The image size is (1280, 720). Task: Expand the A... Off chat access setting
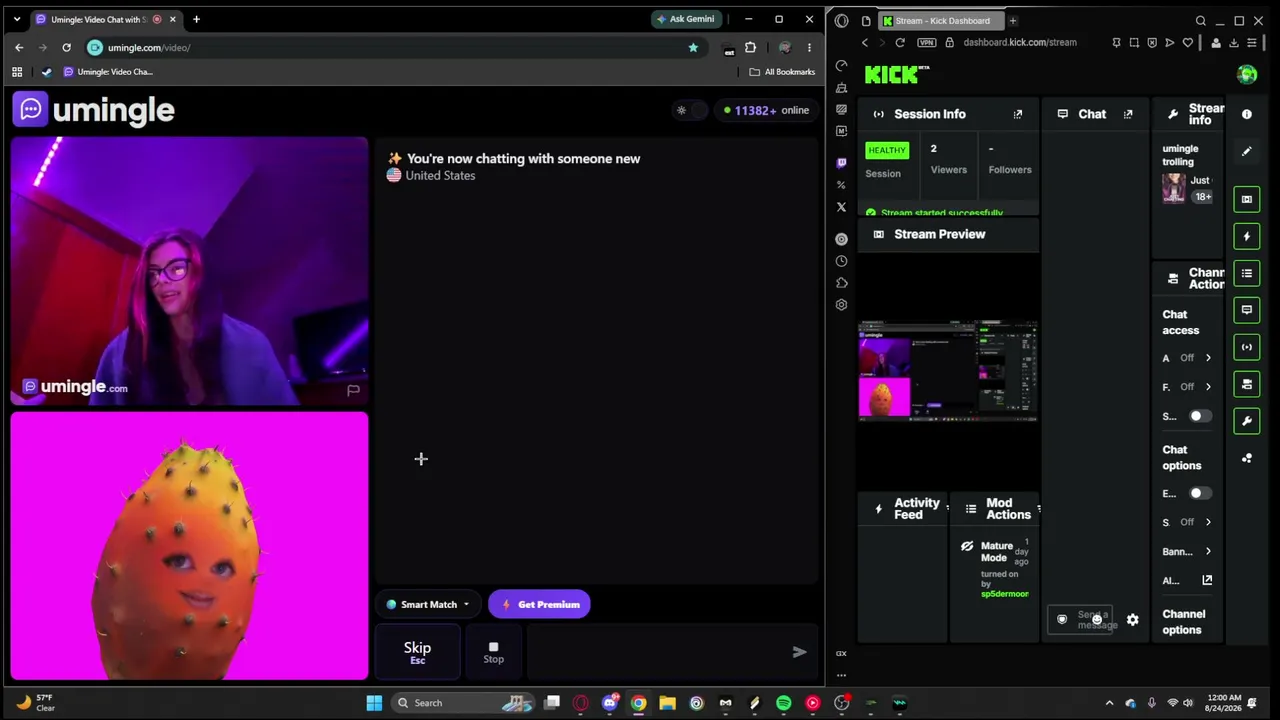click(x=1187, y=358)
